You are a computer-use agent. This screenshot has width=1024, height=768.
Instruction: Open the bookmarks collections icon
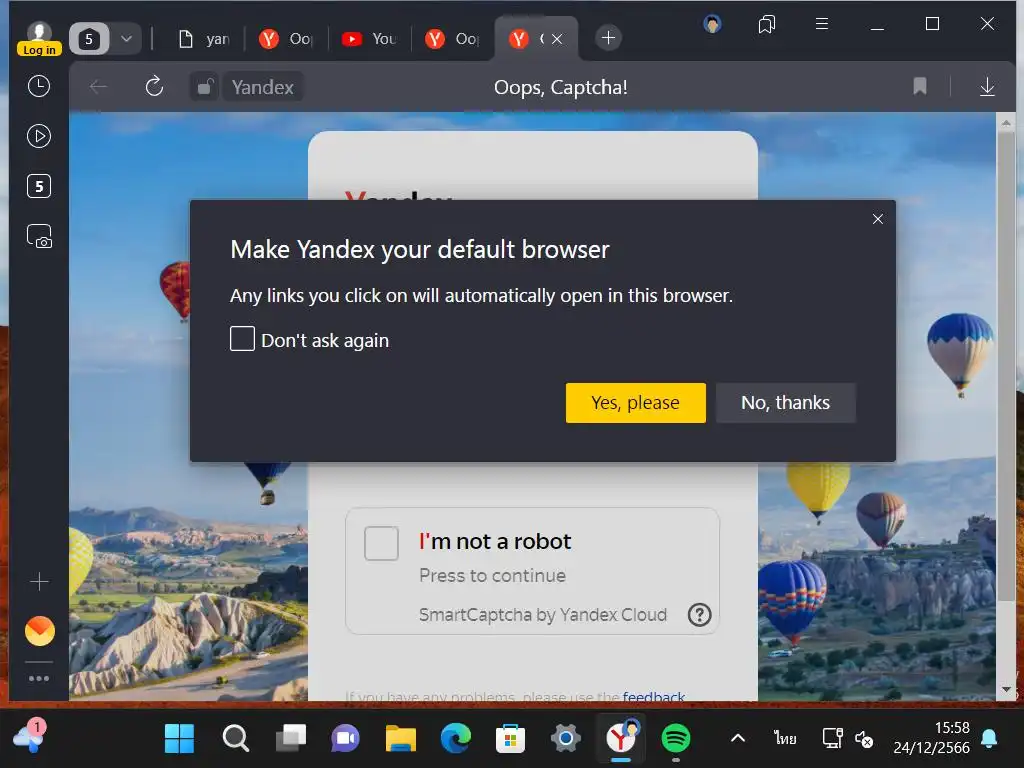[767, 24]
